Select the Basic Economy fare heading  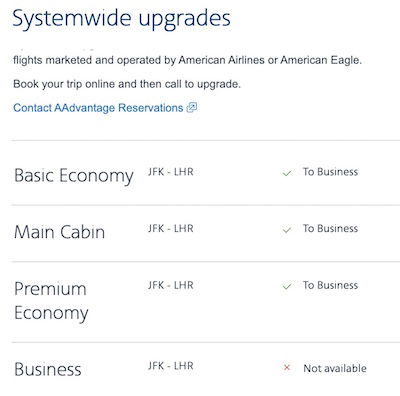coord(74,176)
